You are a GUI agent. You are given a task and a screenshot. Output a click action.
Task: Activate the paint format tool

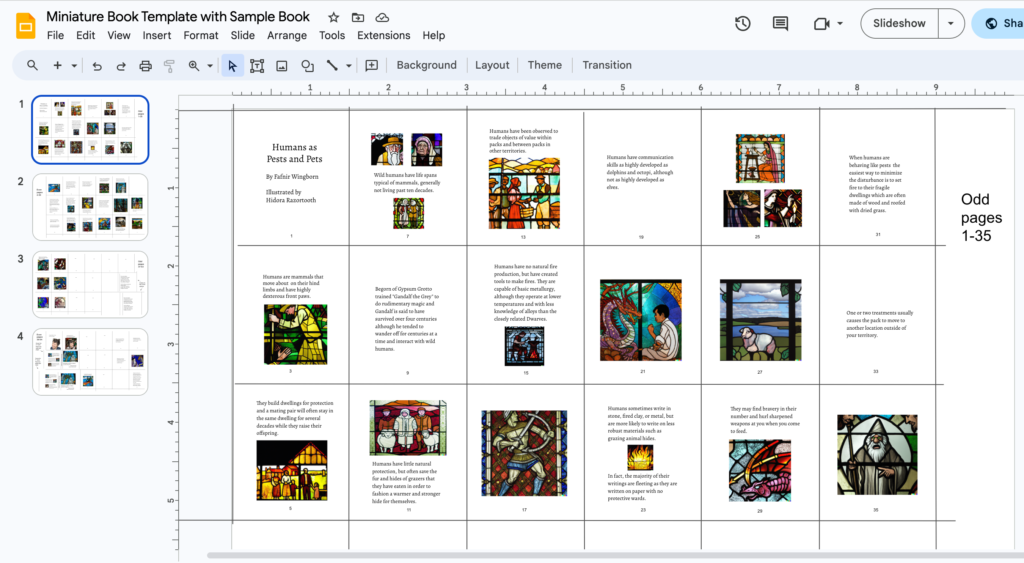169,65
